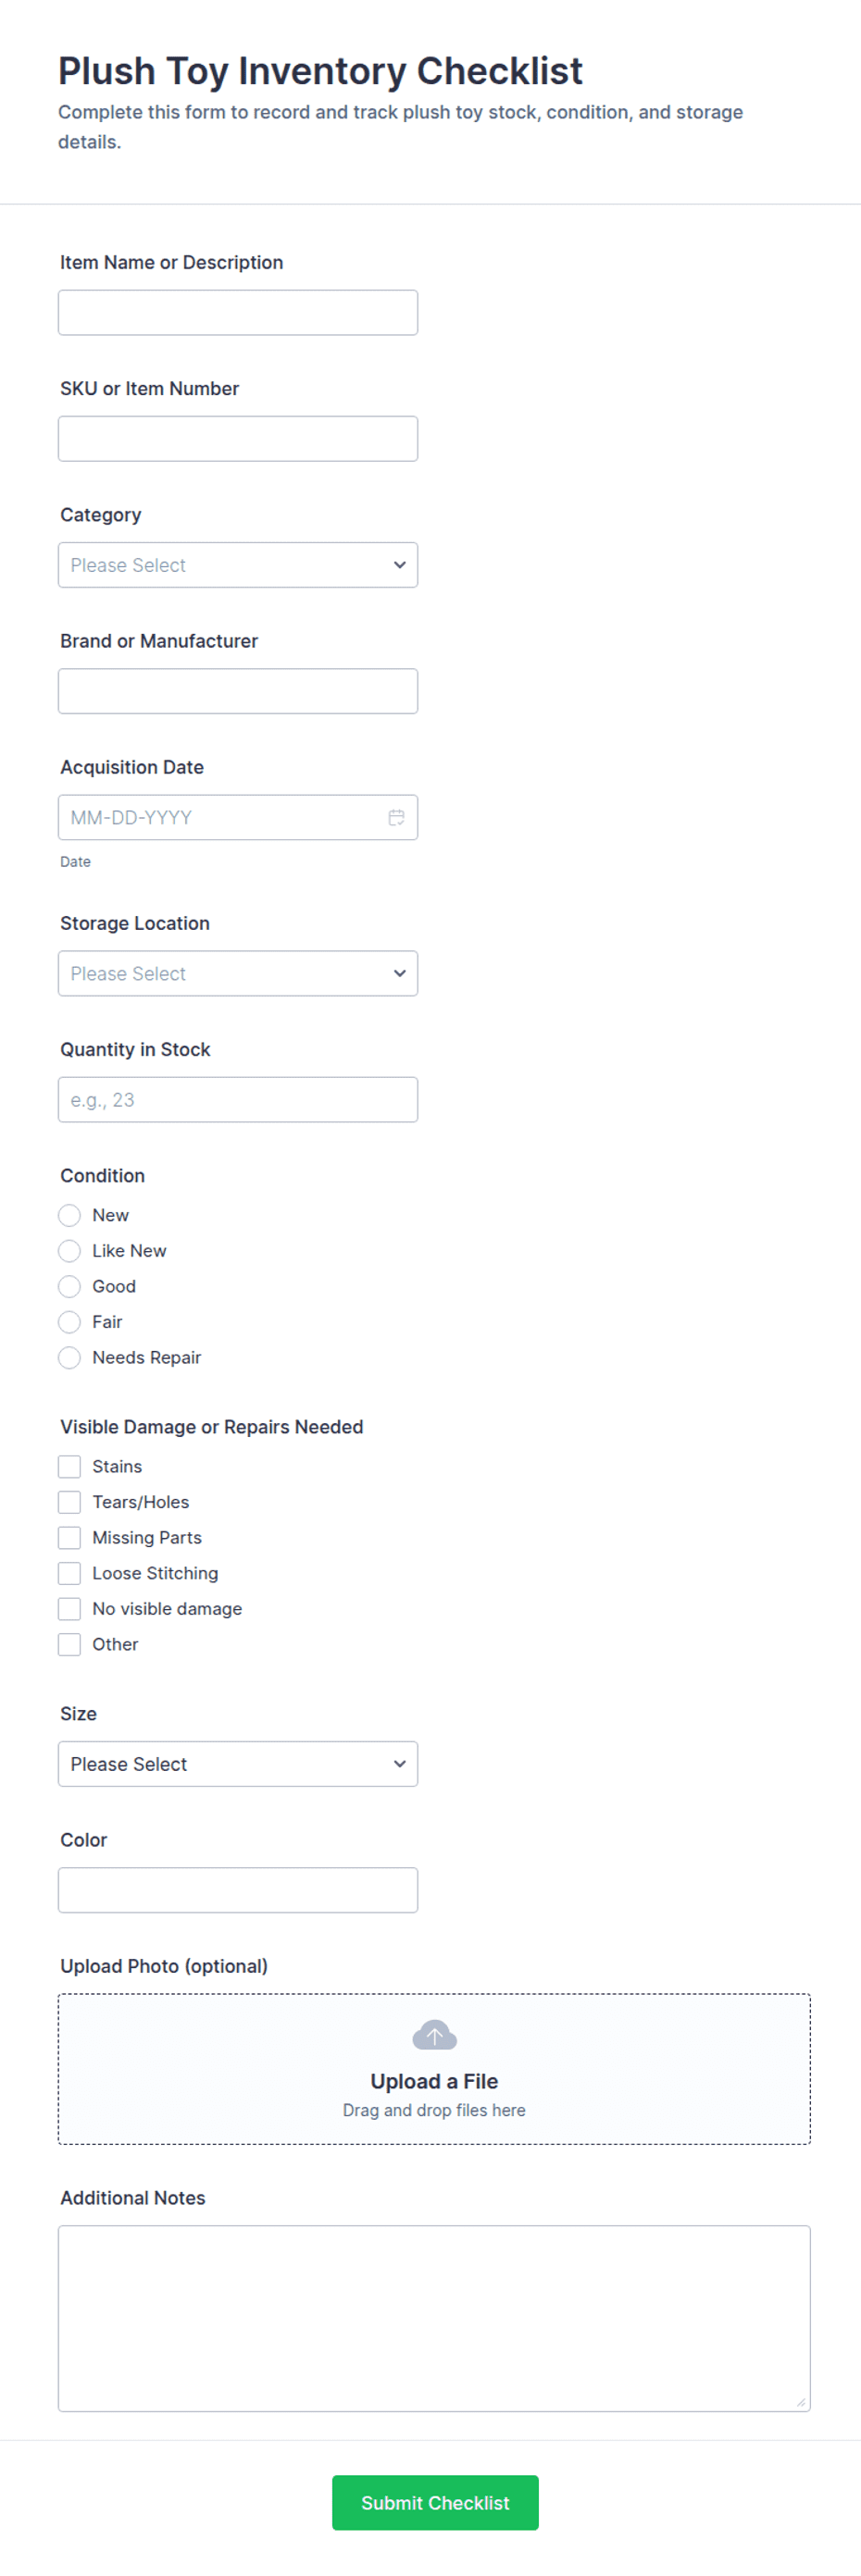Focus the Item Name or Description field
The image size is (861, 2576).
tap(238, 313)
